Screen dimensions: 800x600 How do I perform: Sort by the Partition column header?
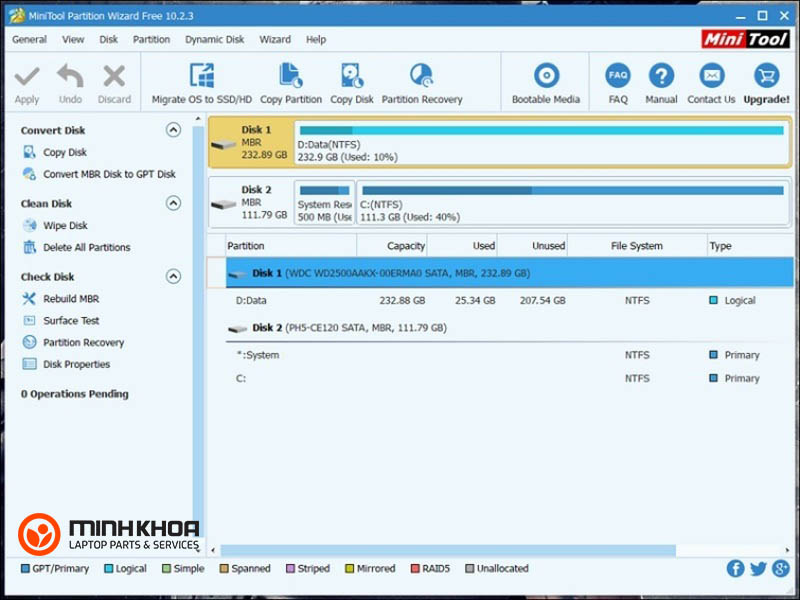point(291,246)
